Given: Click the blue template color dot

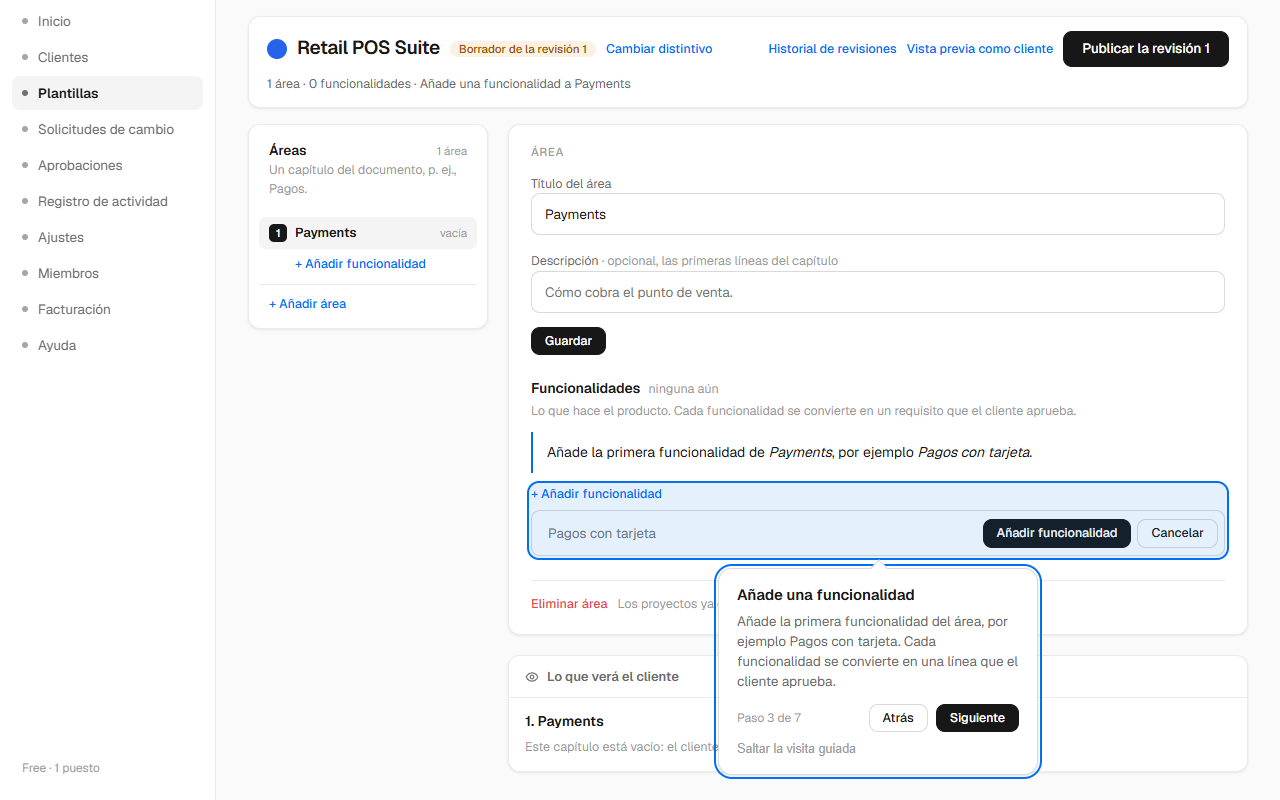Looking at the screenshot, I should point(277,49).
